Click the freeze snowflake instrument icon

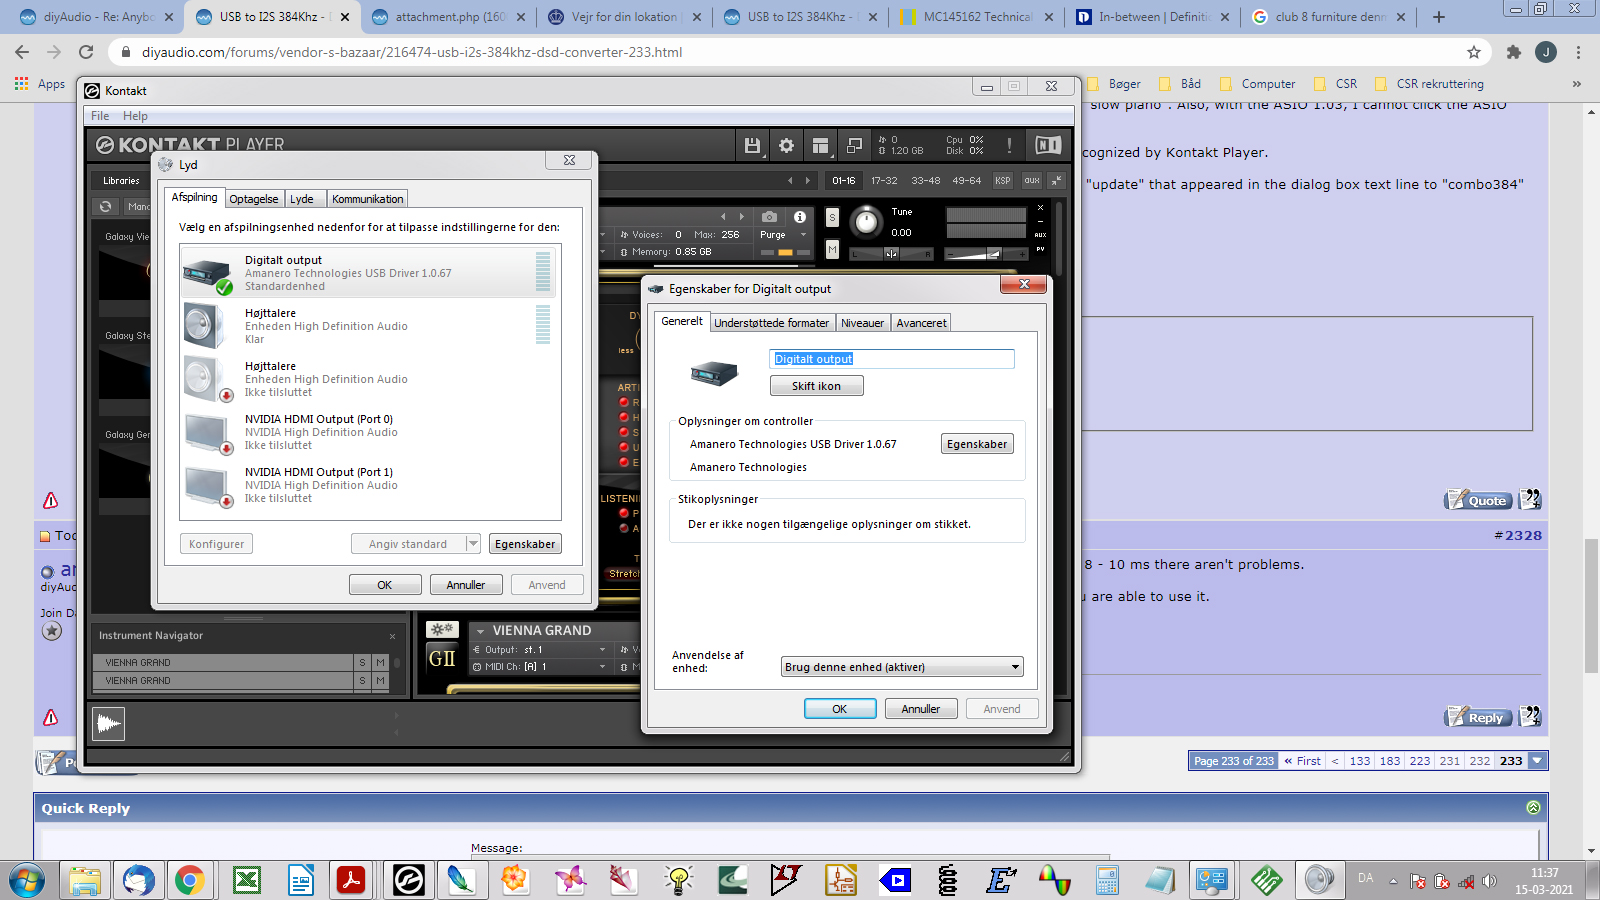click(442, 630)
